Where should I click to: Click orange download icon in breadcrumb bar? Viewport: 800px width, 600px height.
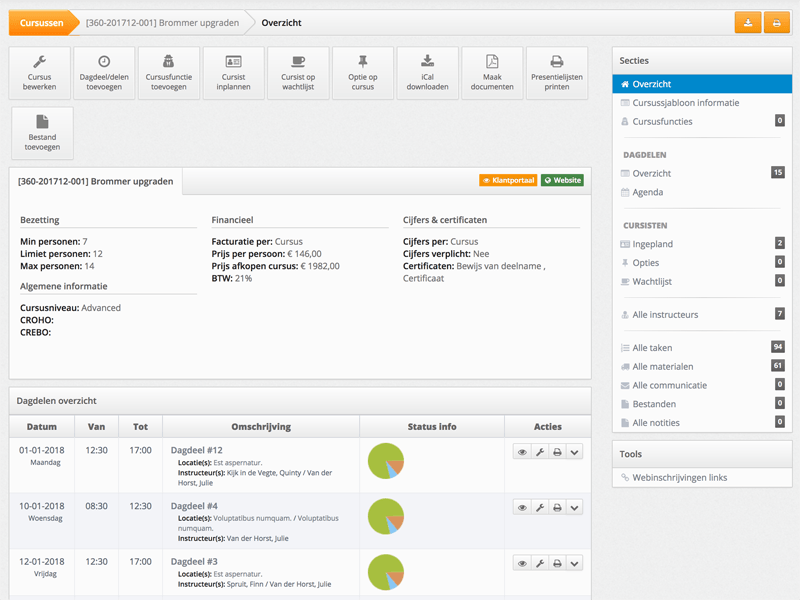click(x=748, y=23)
